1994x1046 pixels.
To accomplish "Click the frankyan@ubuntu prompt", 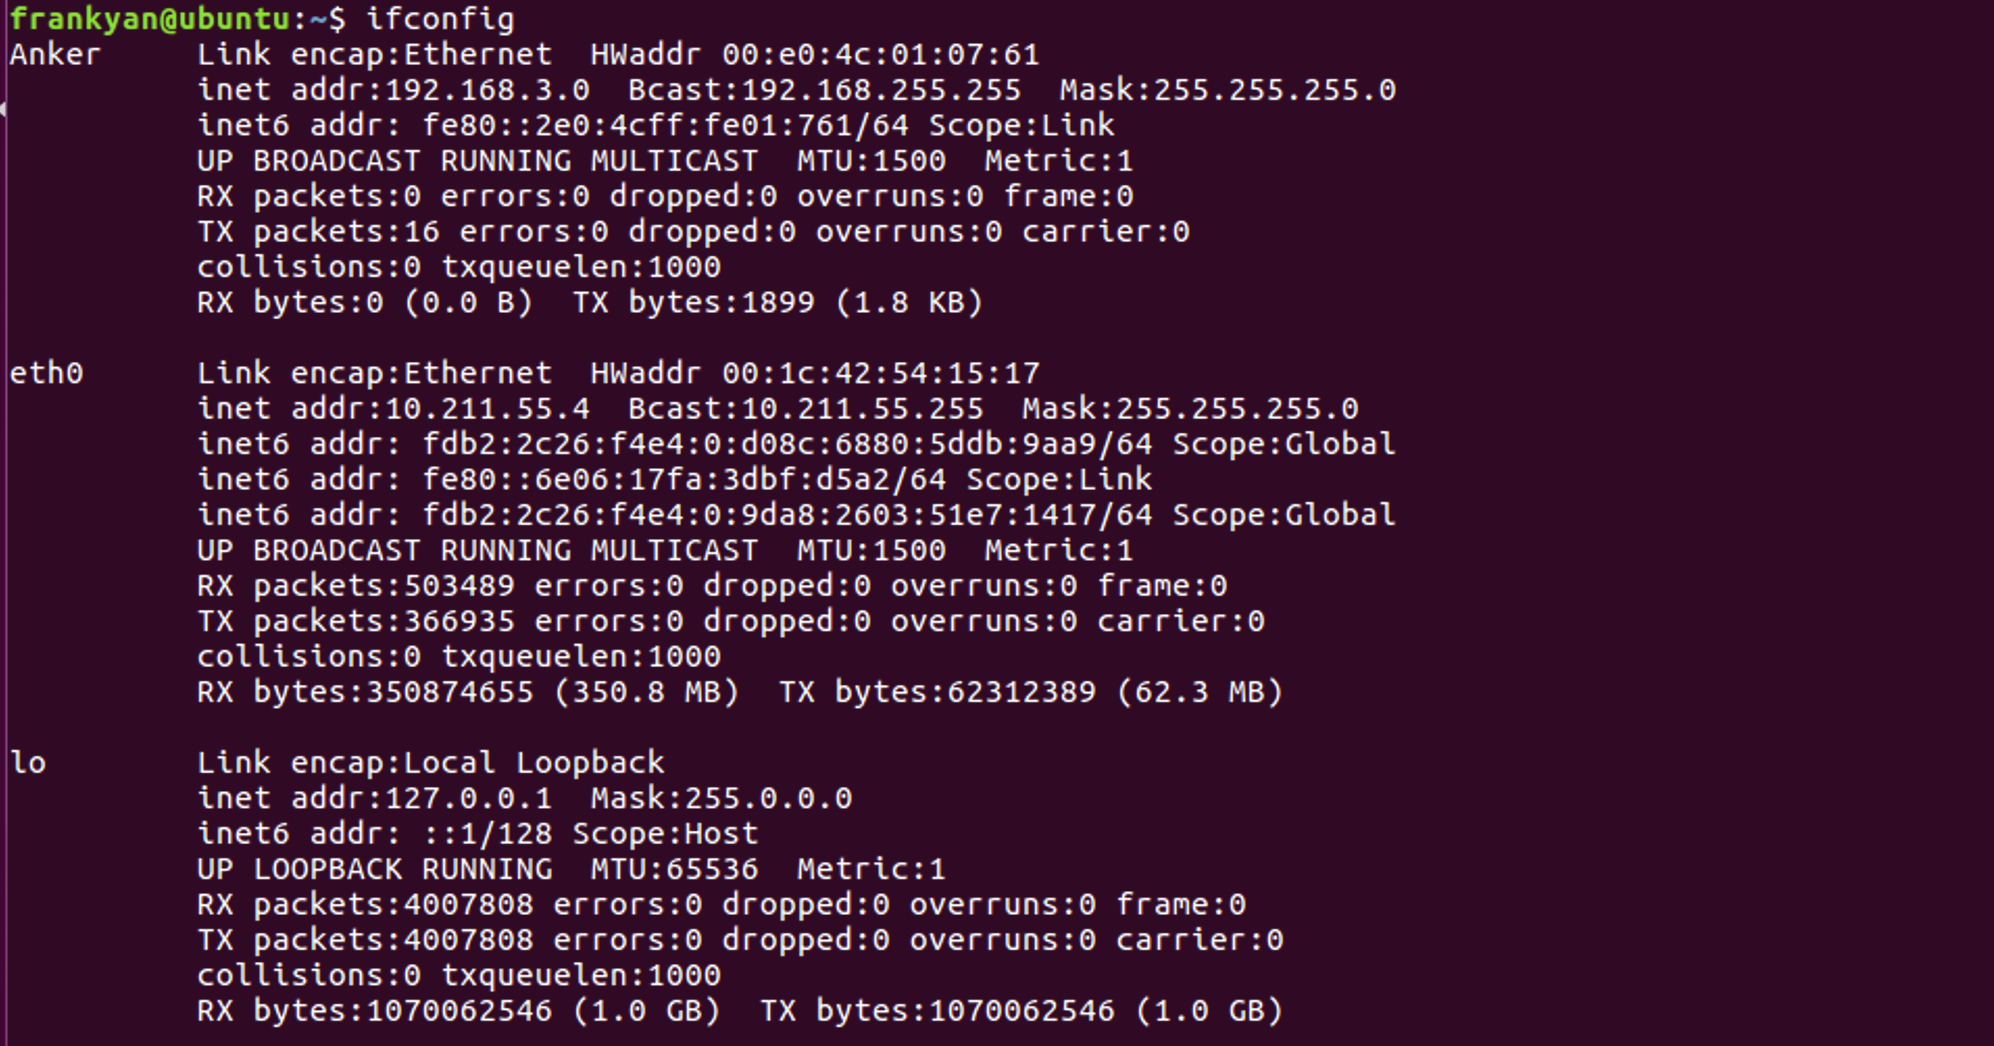I will coord(150,19).
